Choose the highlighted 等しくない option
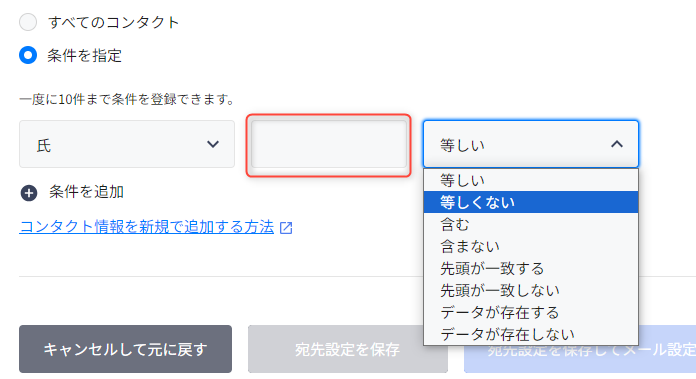The width and height of the screenshot is (696, 379). click(531, 202)
